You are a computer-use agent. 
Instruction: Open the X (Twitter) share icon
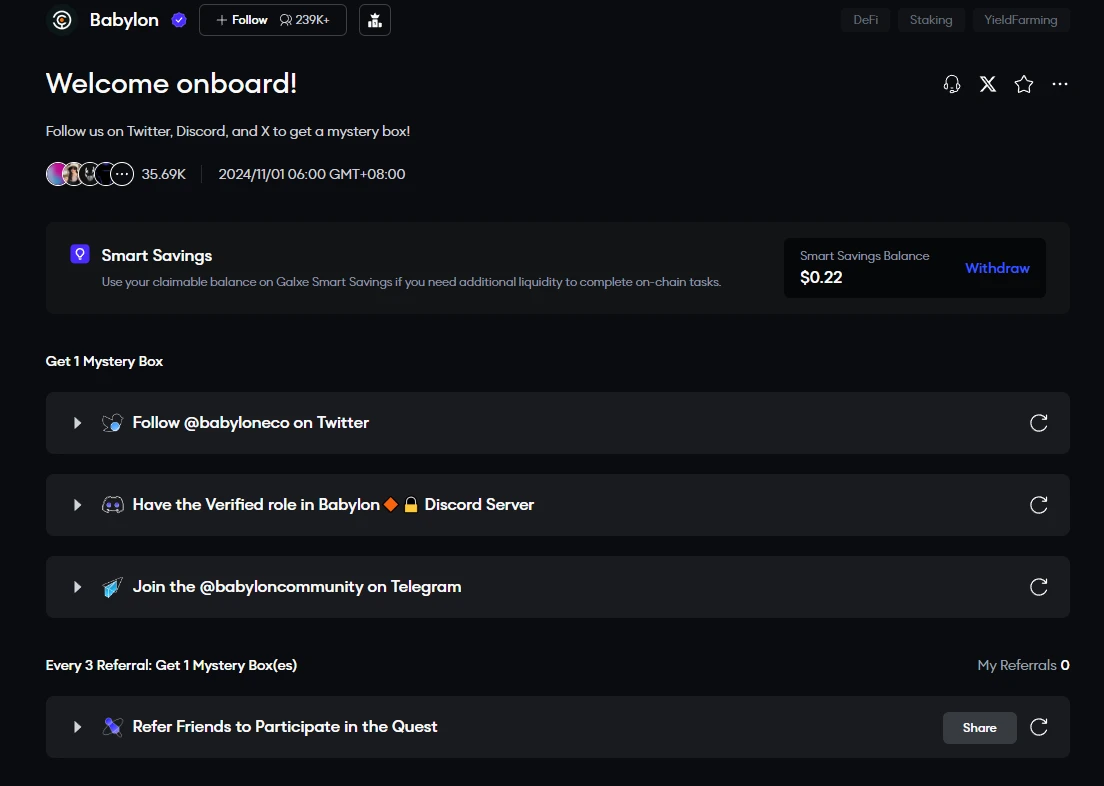pos(988,84)
